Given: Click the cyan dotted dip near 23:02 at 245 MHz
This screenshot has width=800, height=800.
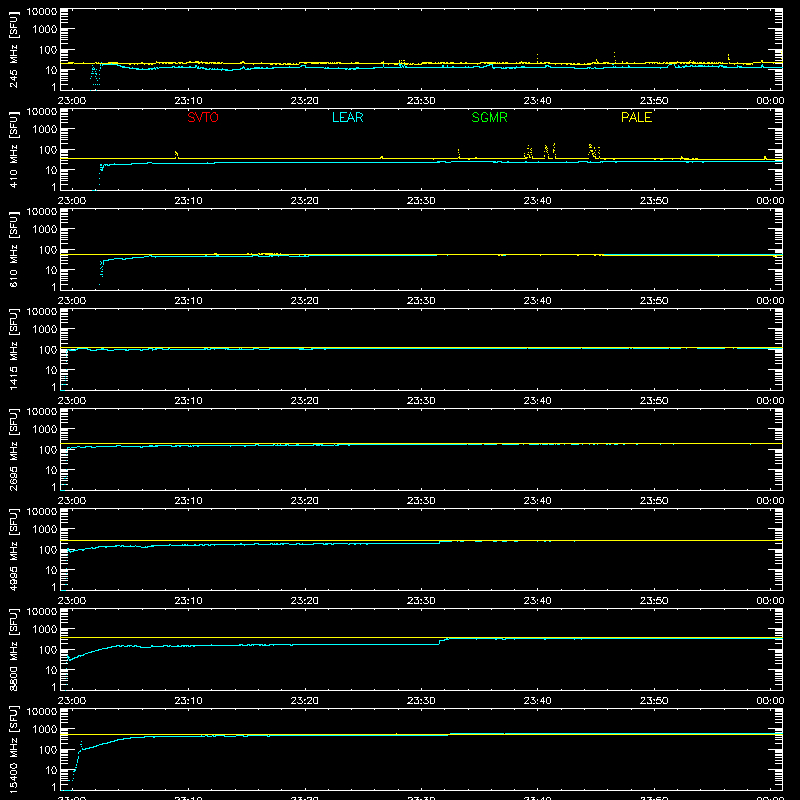Looking at the screenshot, I should (95, 74).
